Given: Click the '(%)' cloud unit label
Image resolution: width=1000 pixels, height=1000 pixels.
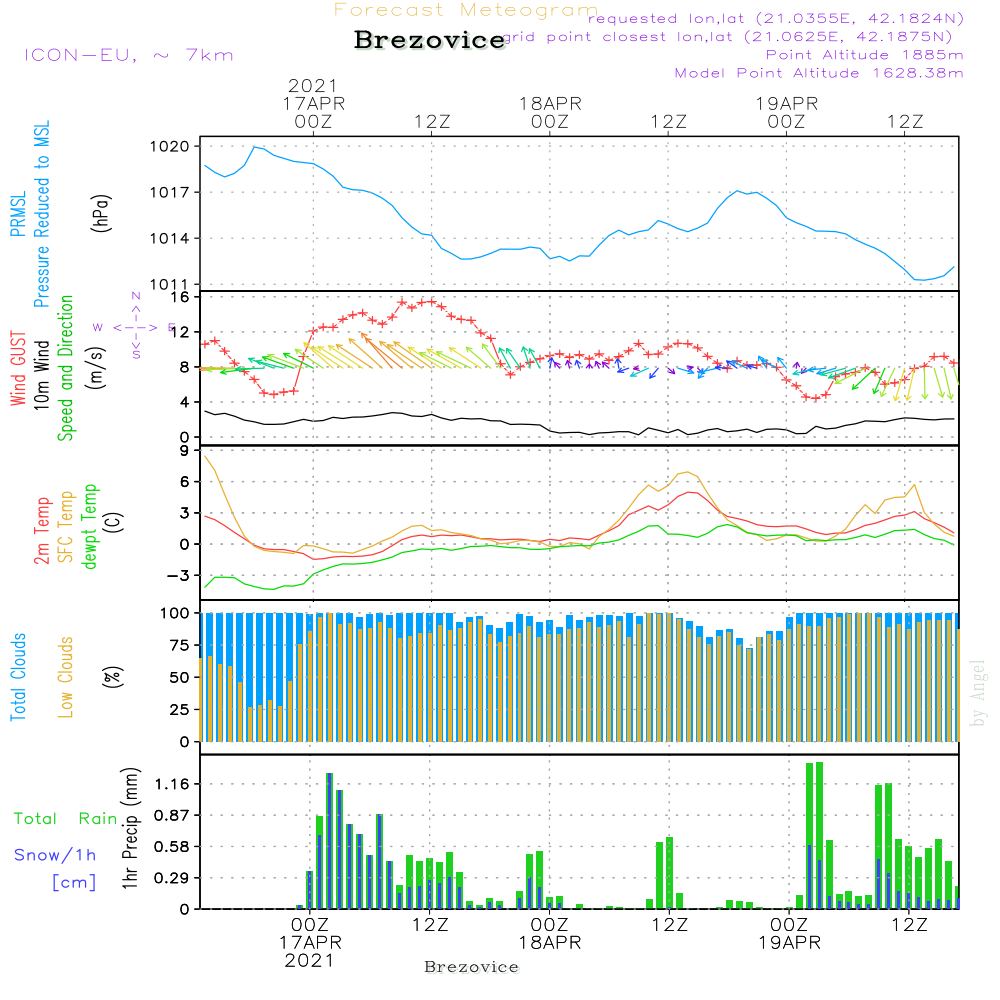Looking at the screenshot, I should tap(112, 677).
